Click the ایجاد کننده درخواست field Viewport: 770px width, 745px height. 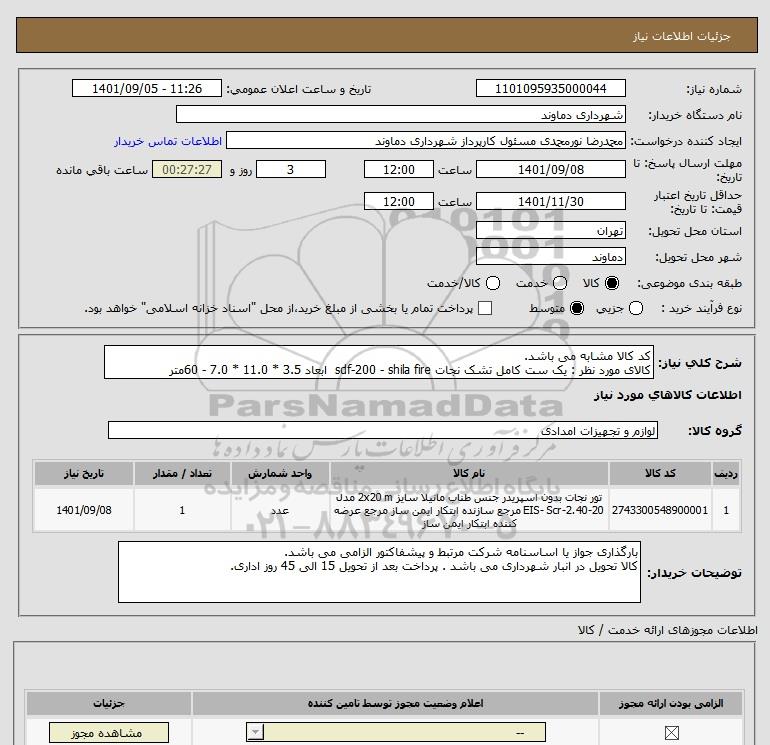click(426, 141)
